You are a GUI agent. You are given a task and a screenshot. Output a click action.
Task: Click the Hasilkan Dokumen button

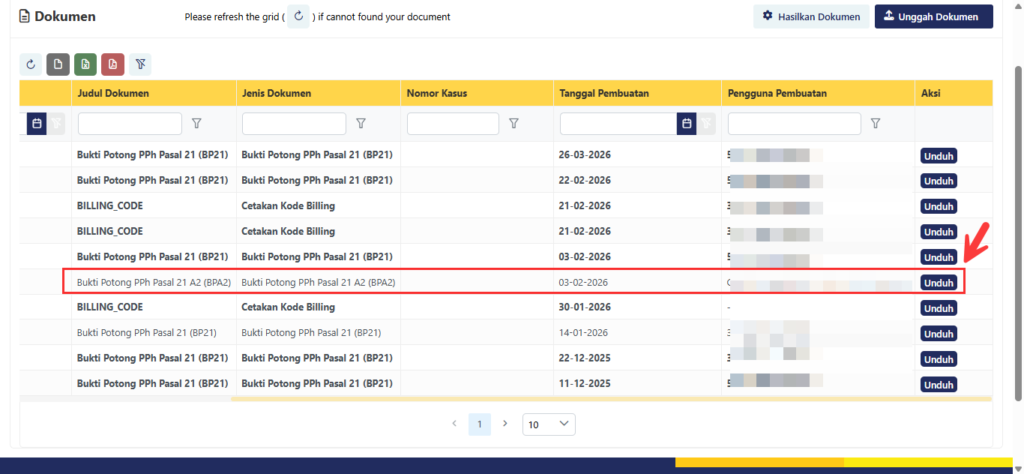(x=810, y=16)
